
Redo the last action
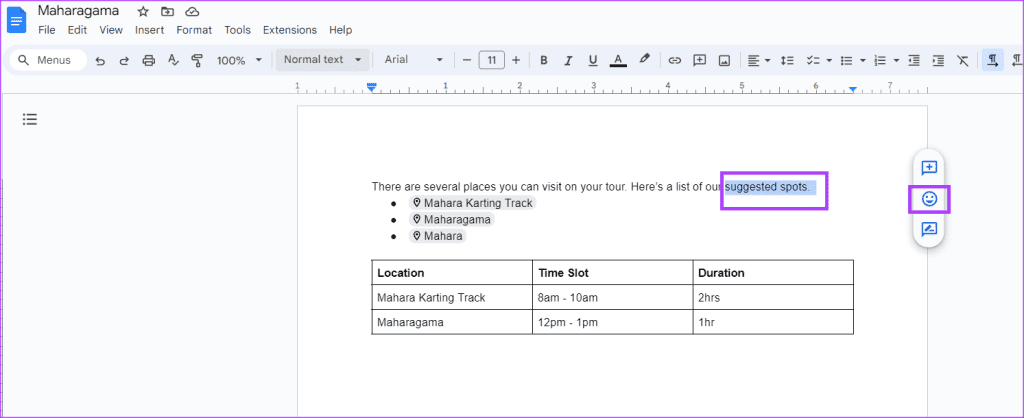tap(124, 61)
